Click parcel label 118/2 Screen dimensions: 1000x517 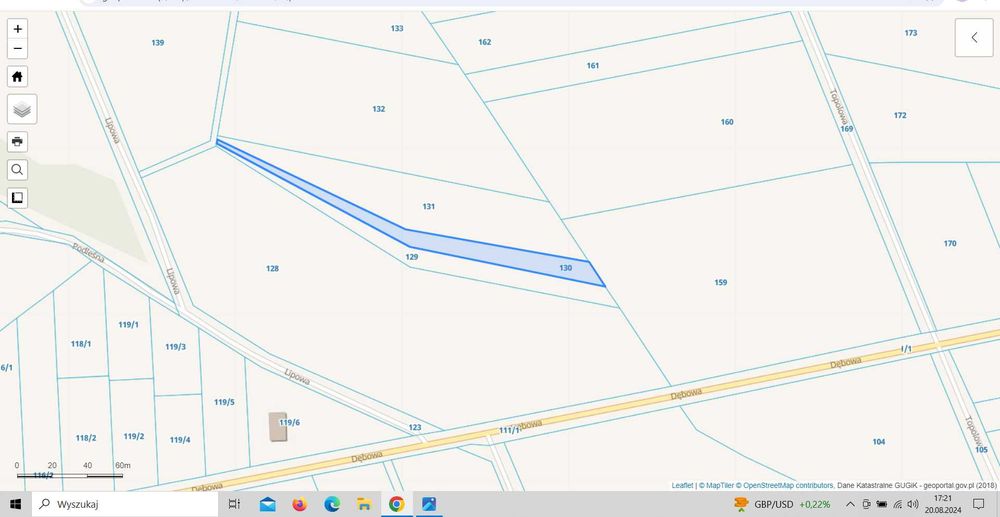(85, 438)
